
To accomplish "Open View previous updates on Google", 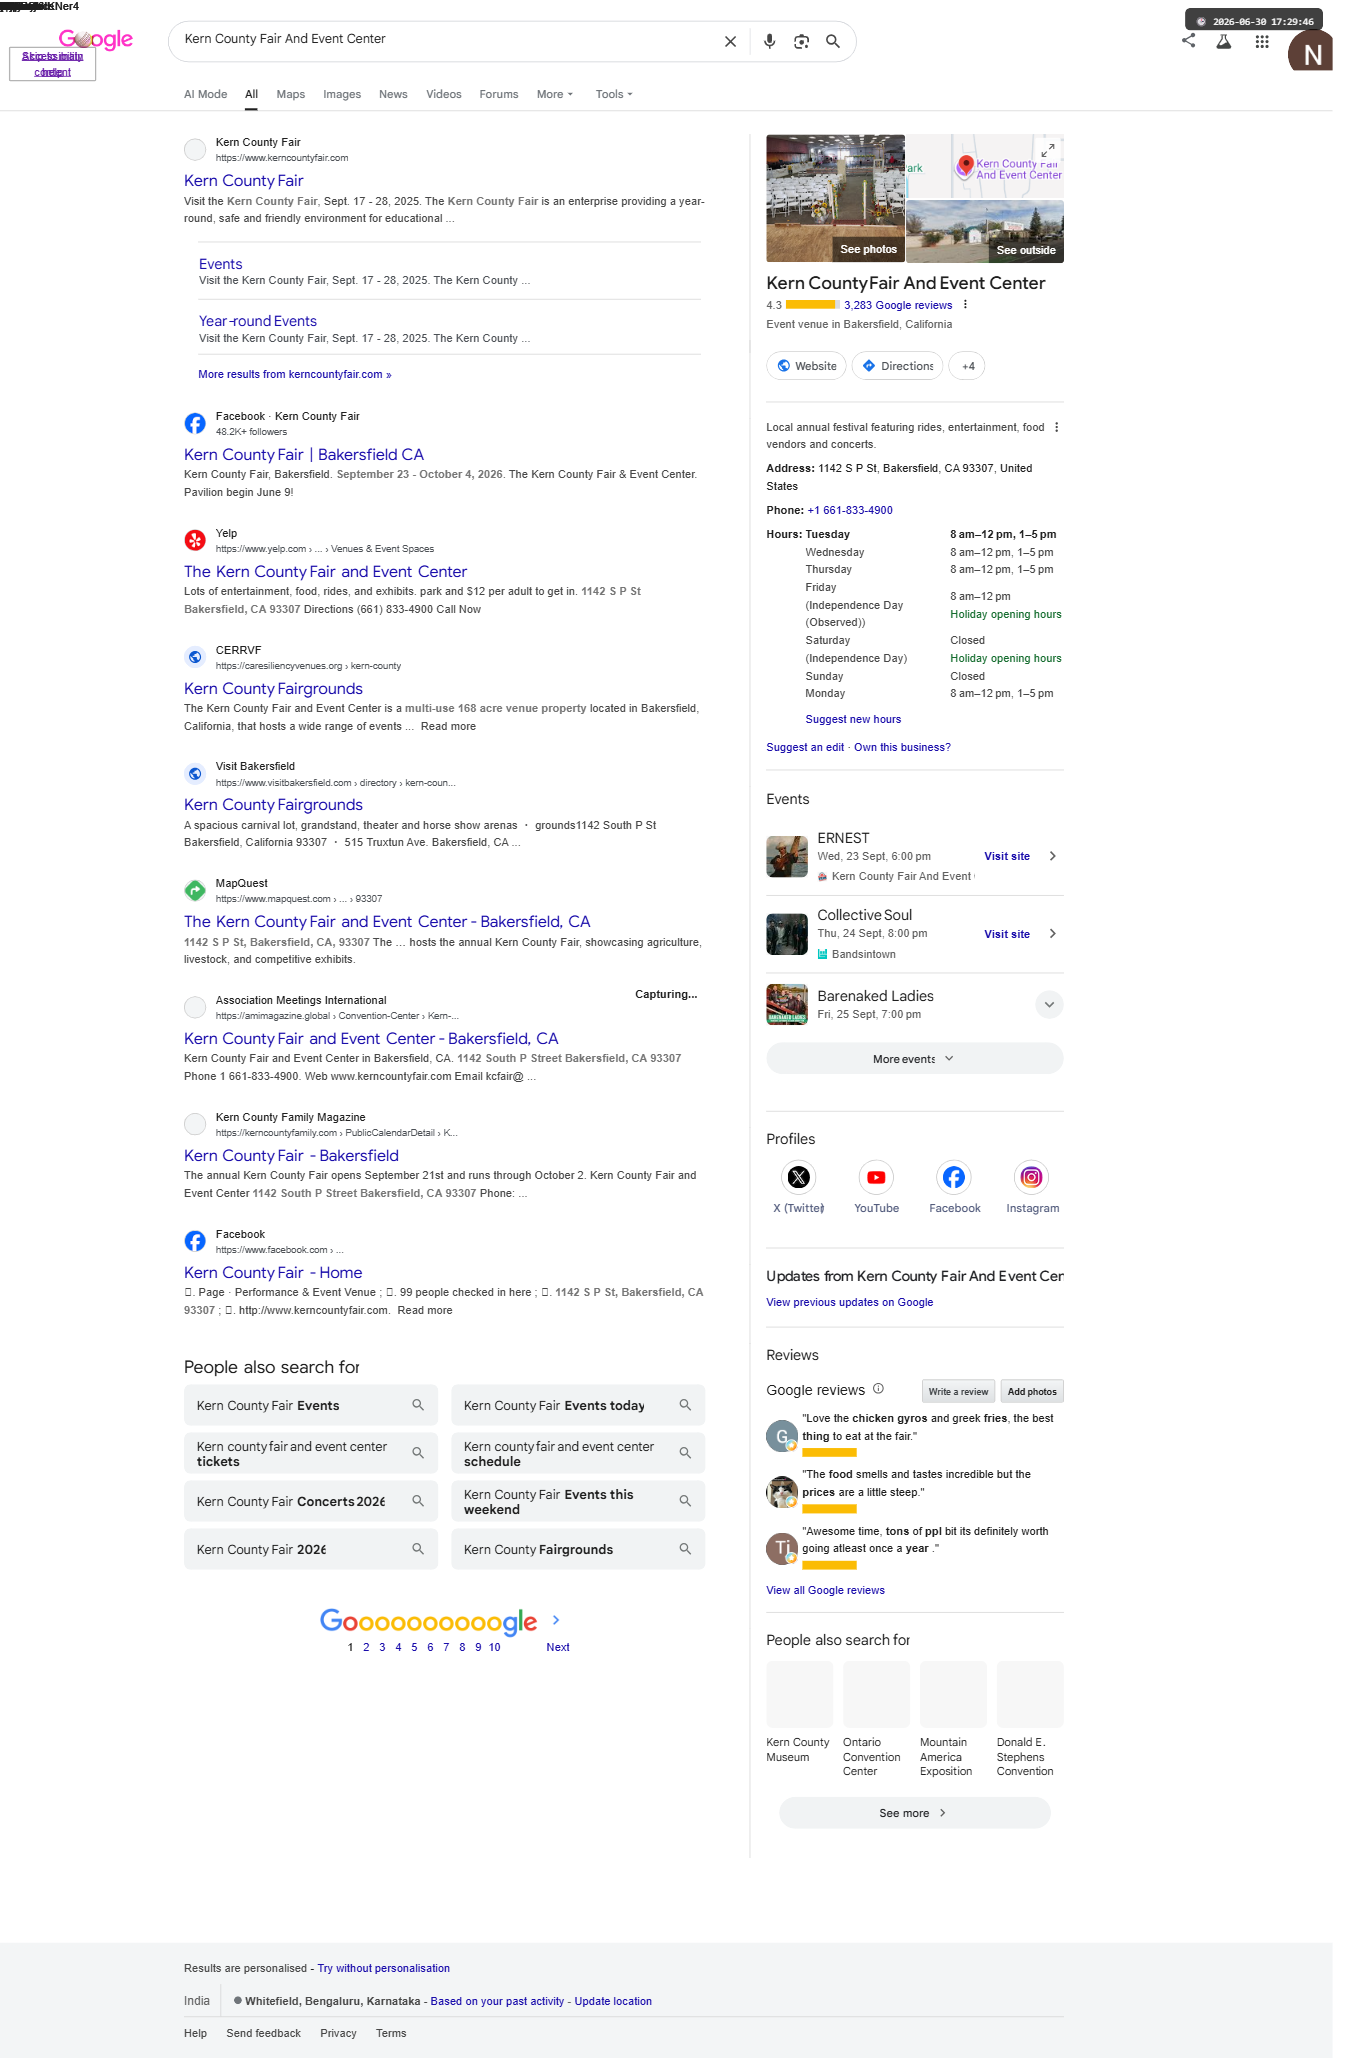I will pyautogui.click(x=849, y=1302).
